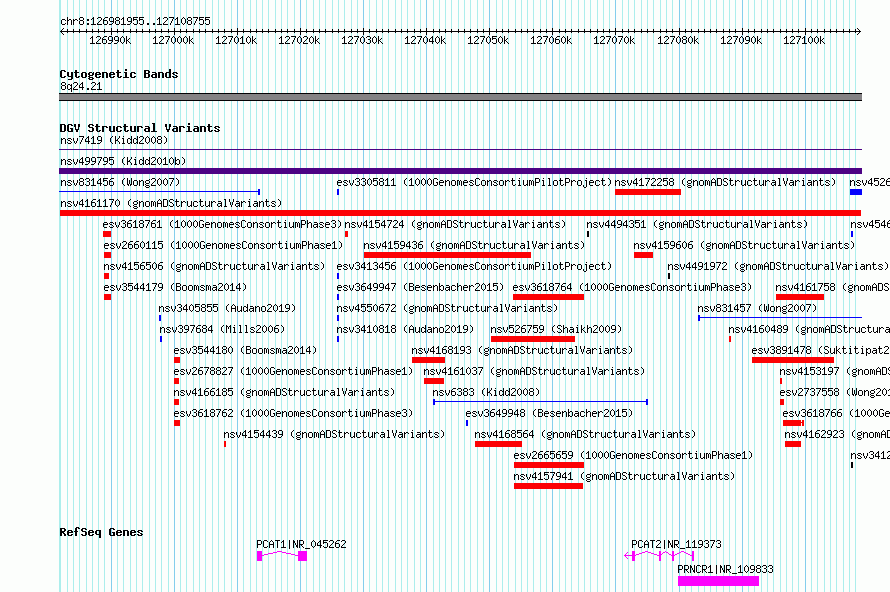Click nsv4156506 gnomAD label
890x592 pixels.
pyautogui.click(x=214, y=266)
